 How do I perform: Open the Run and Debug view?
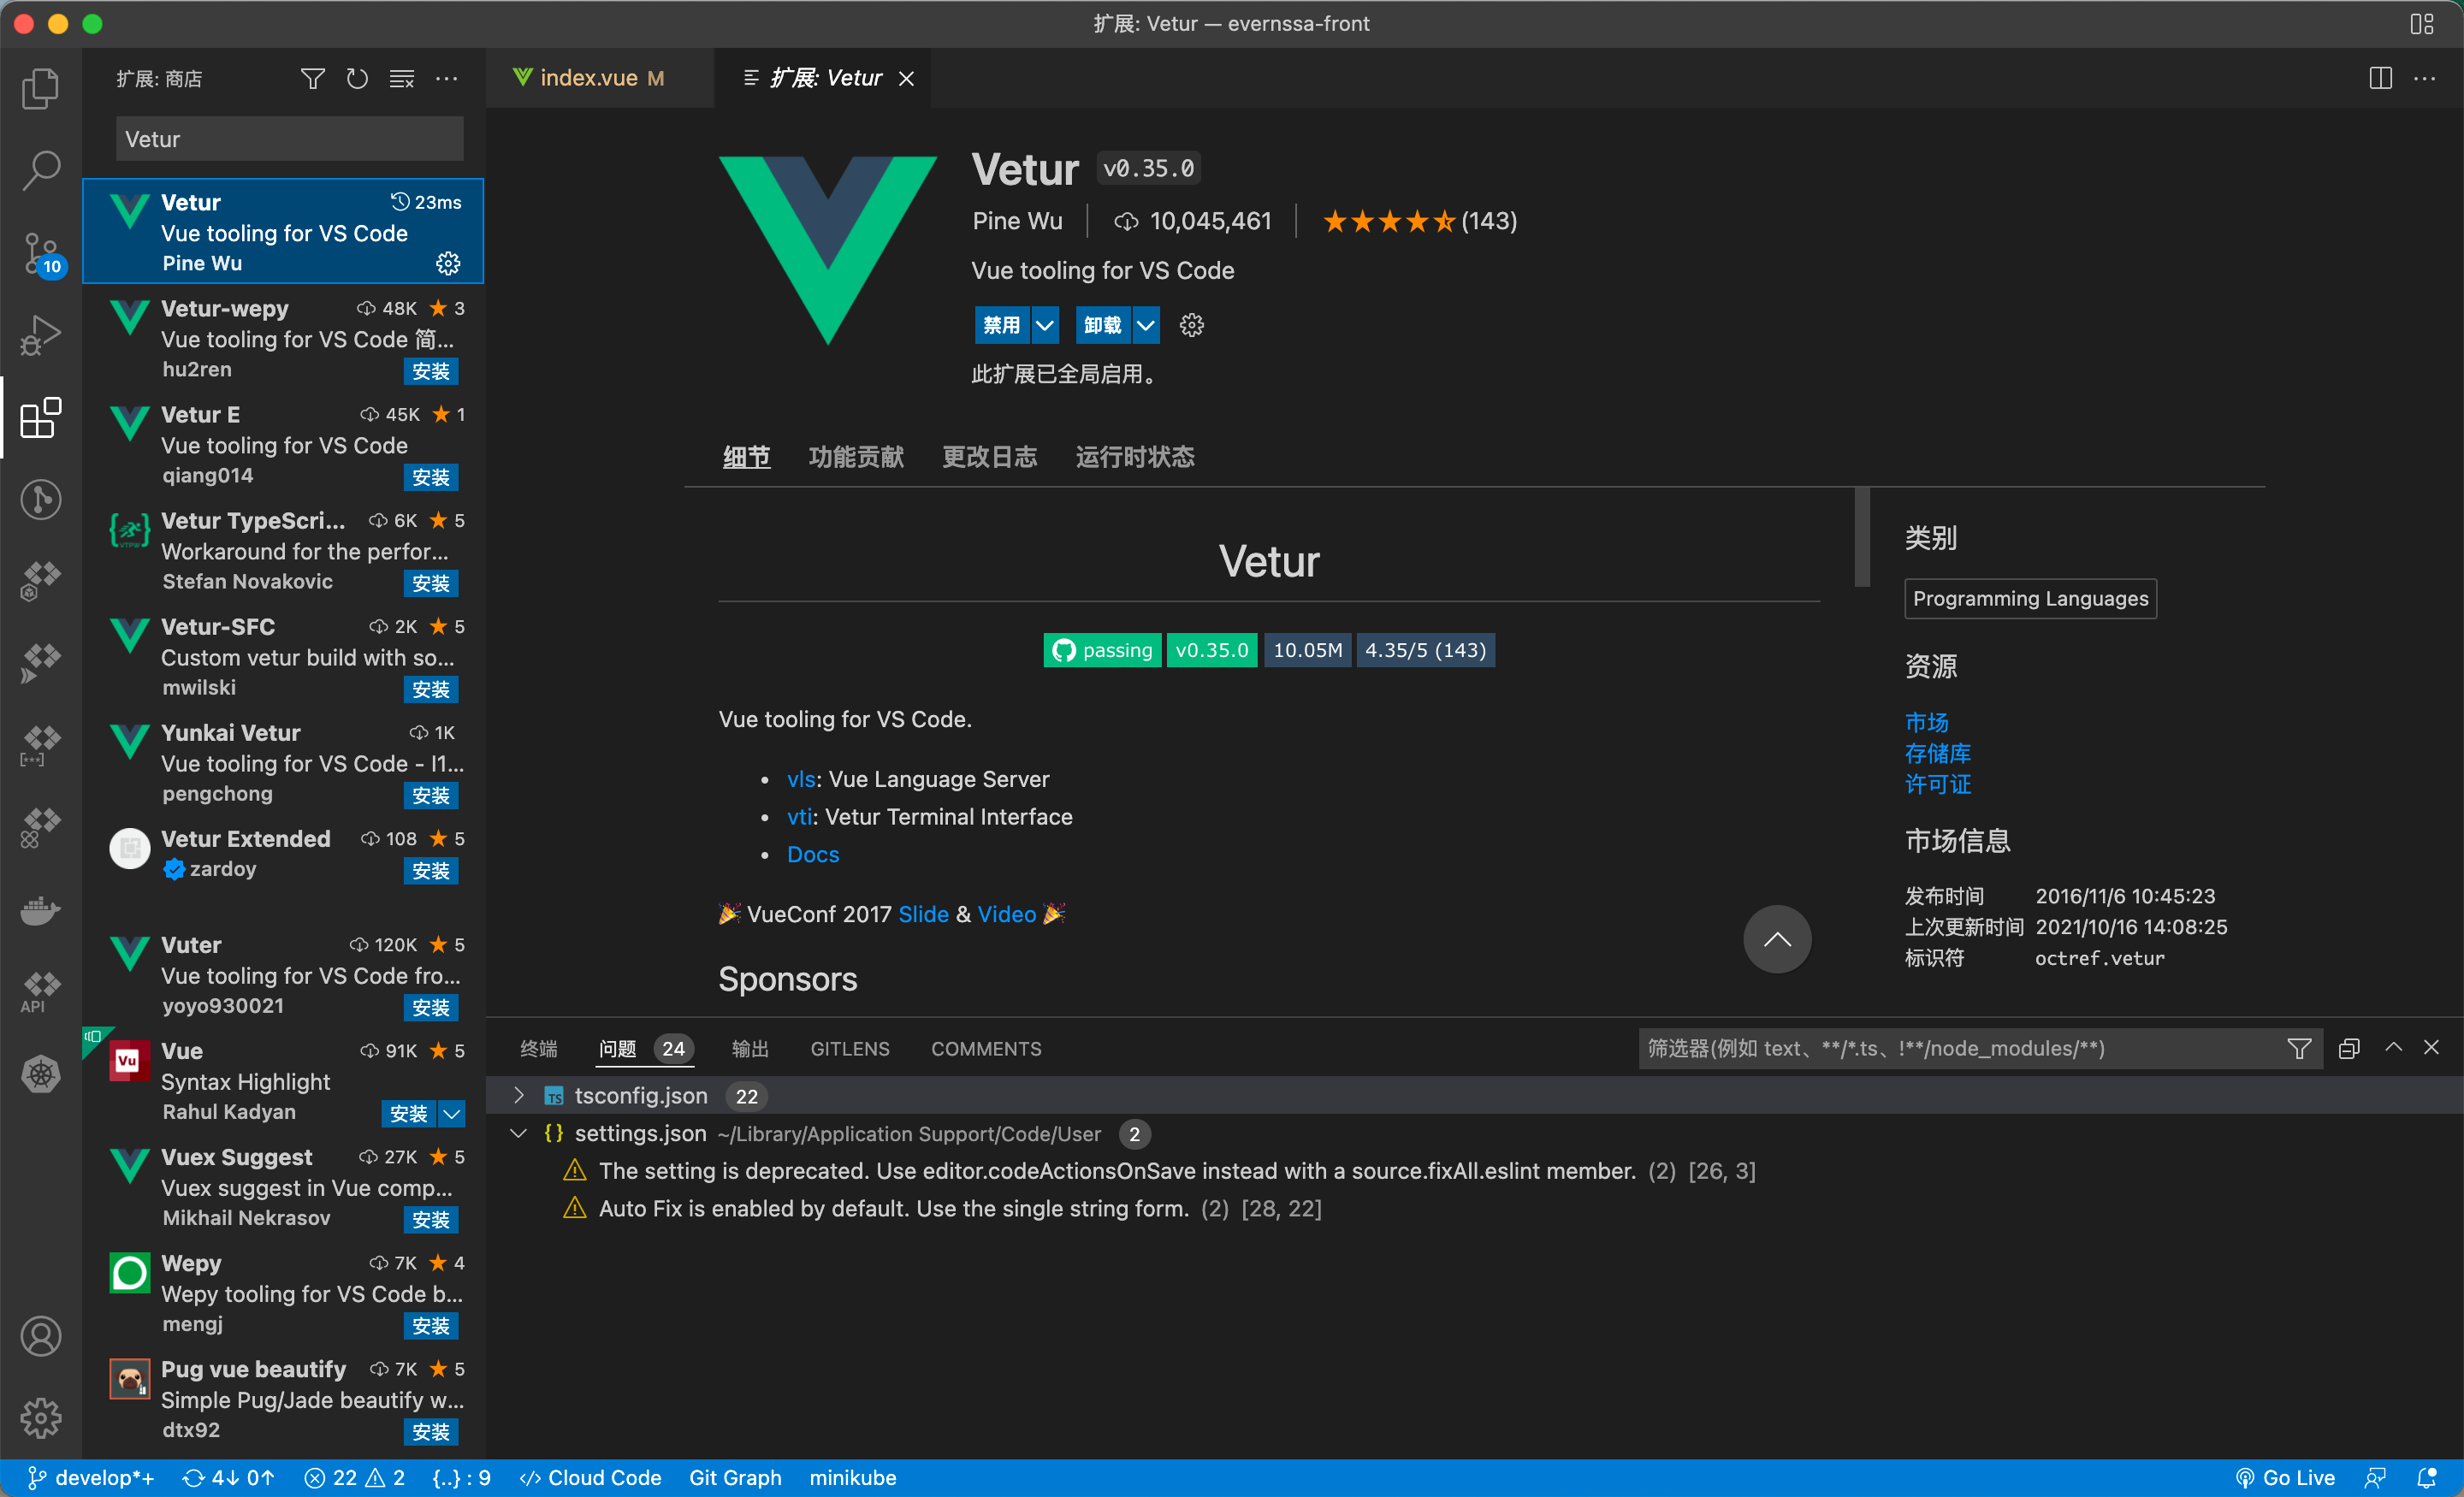point(41,334)
